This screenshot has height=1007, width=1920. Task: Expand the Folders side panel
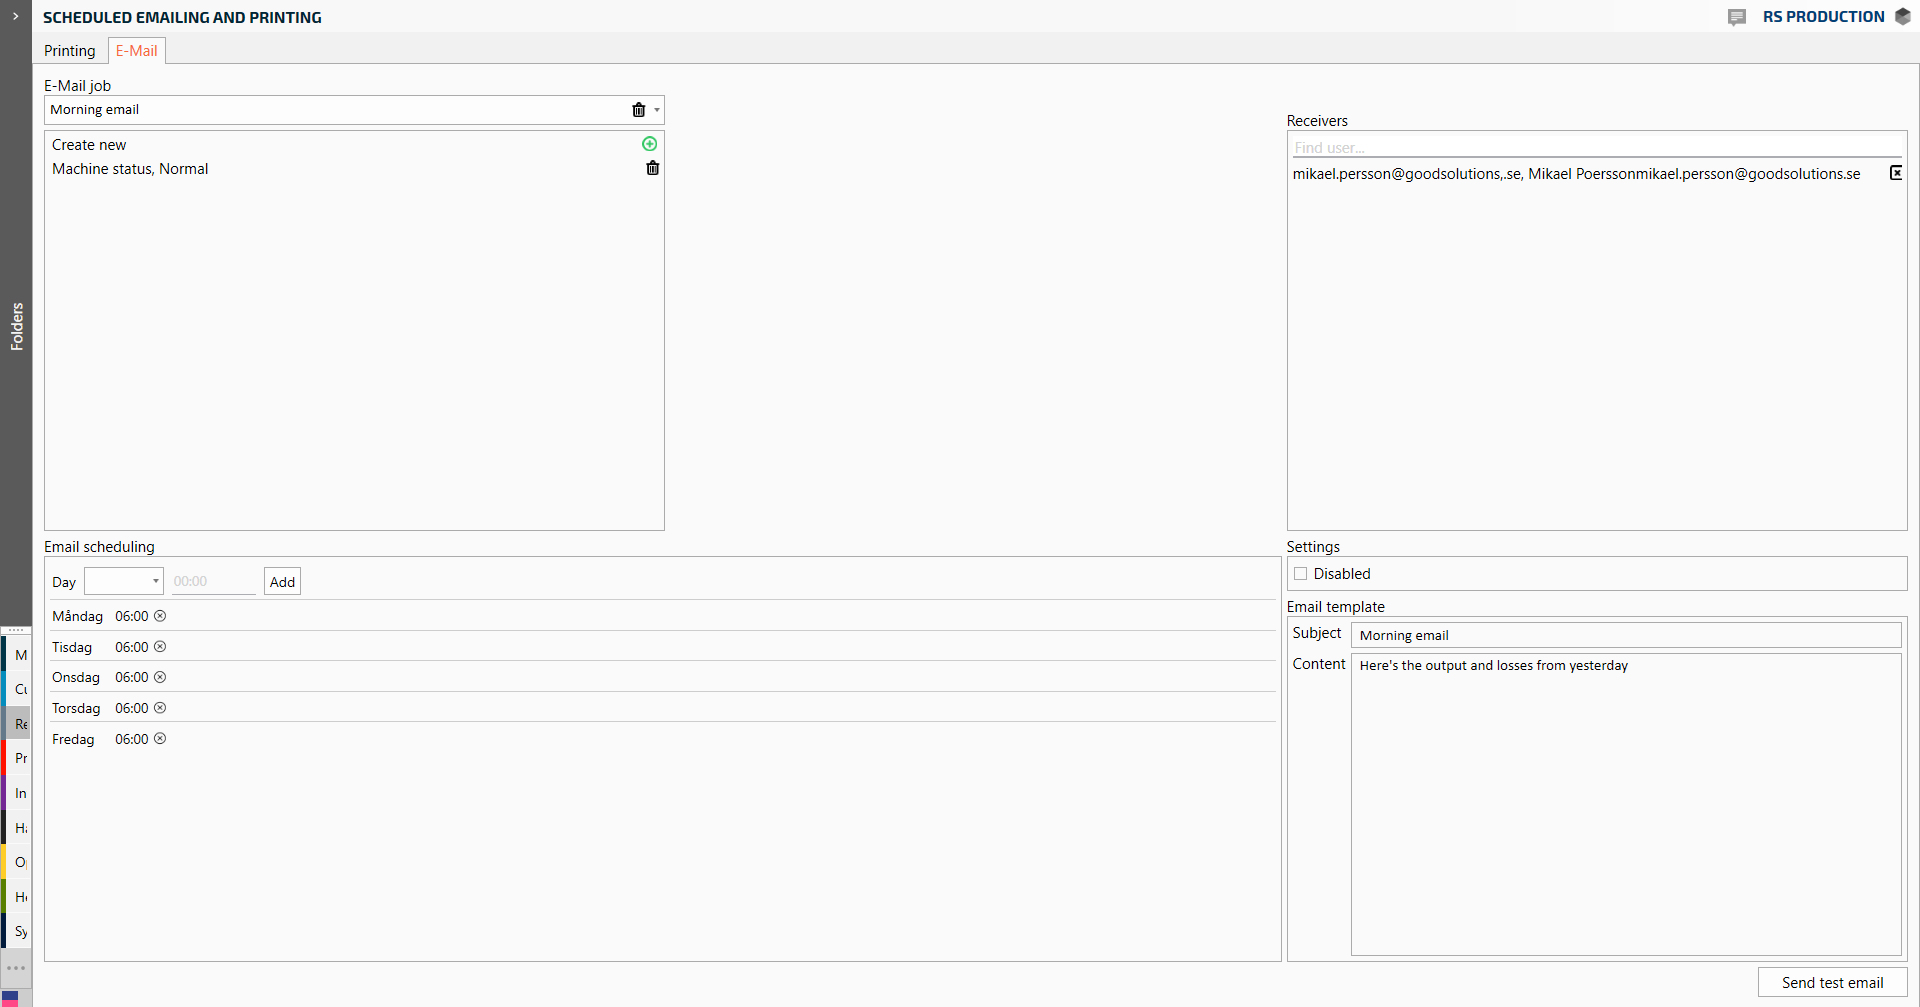click(16, 17)
